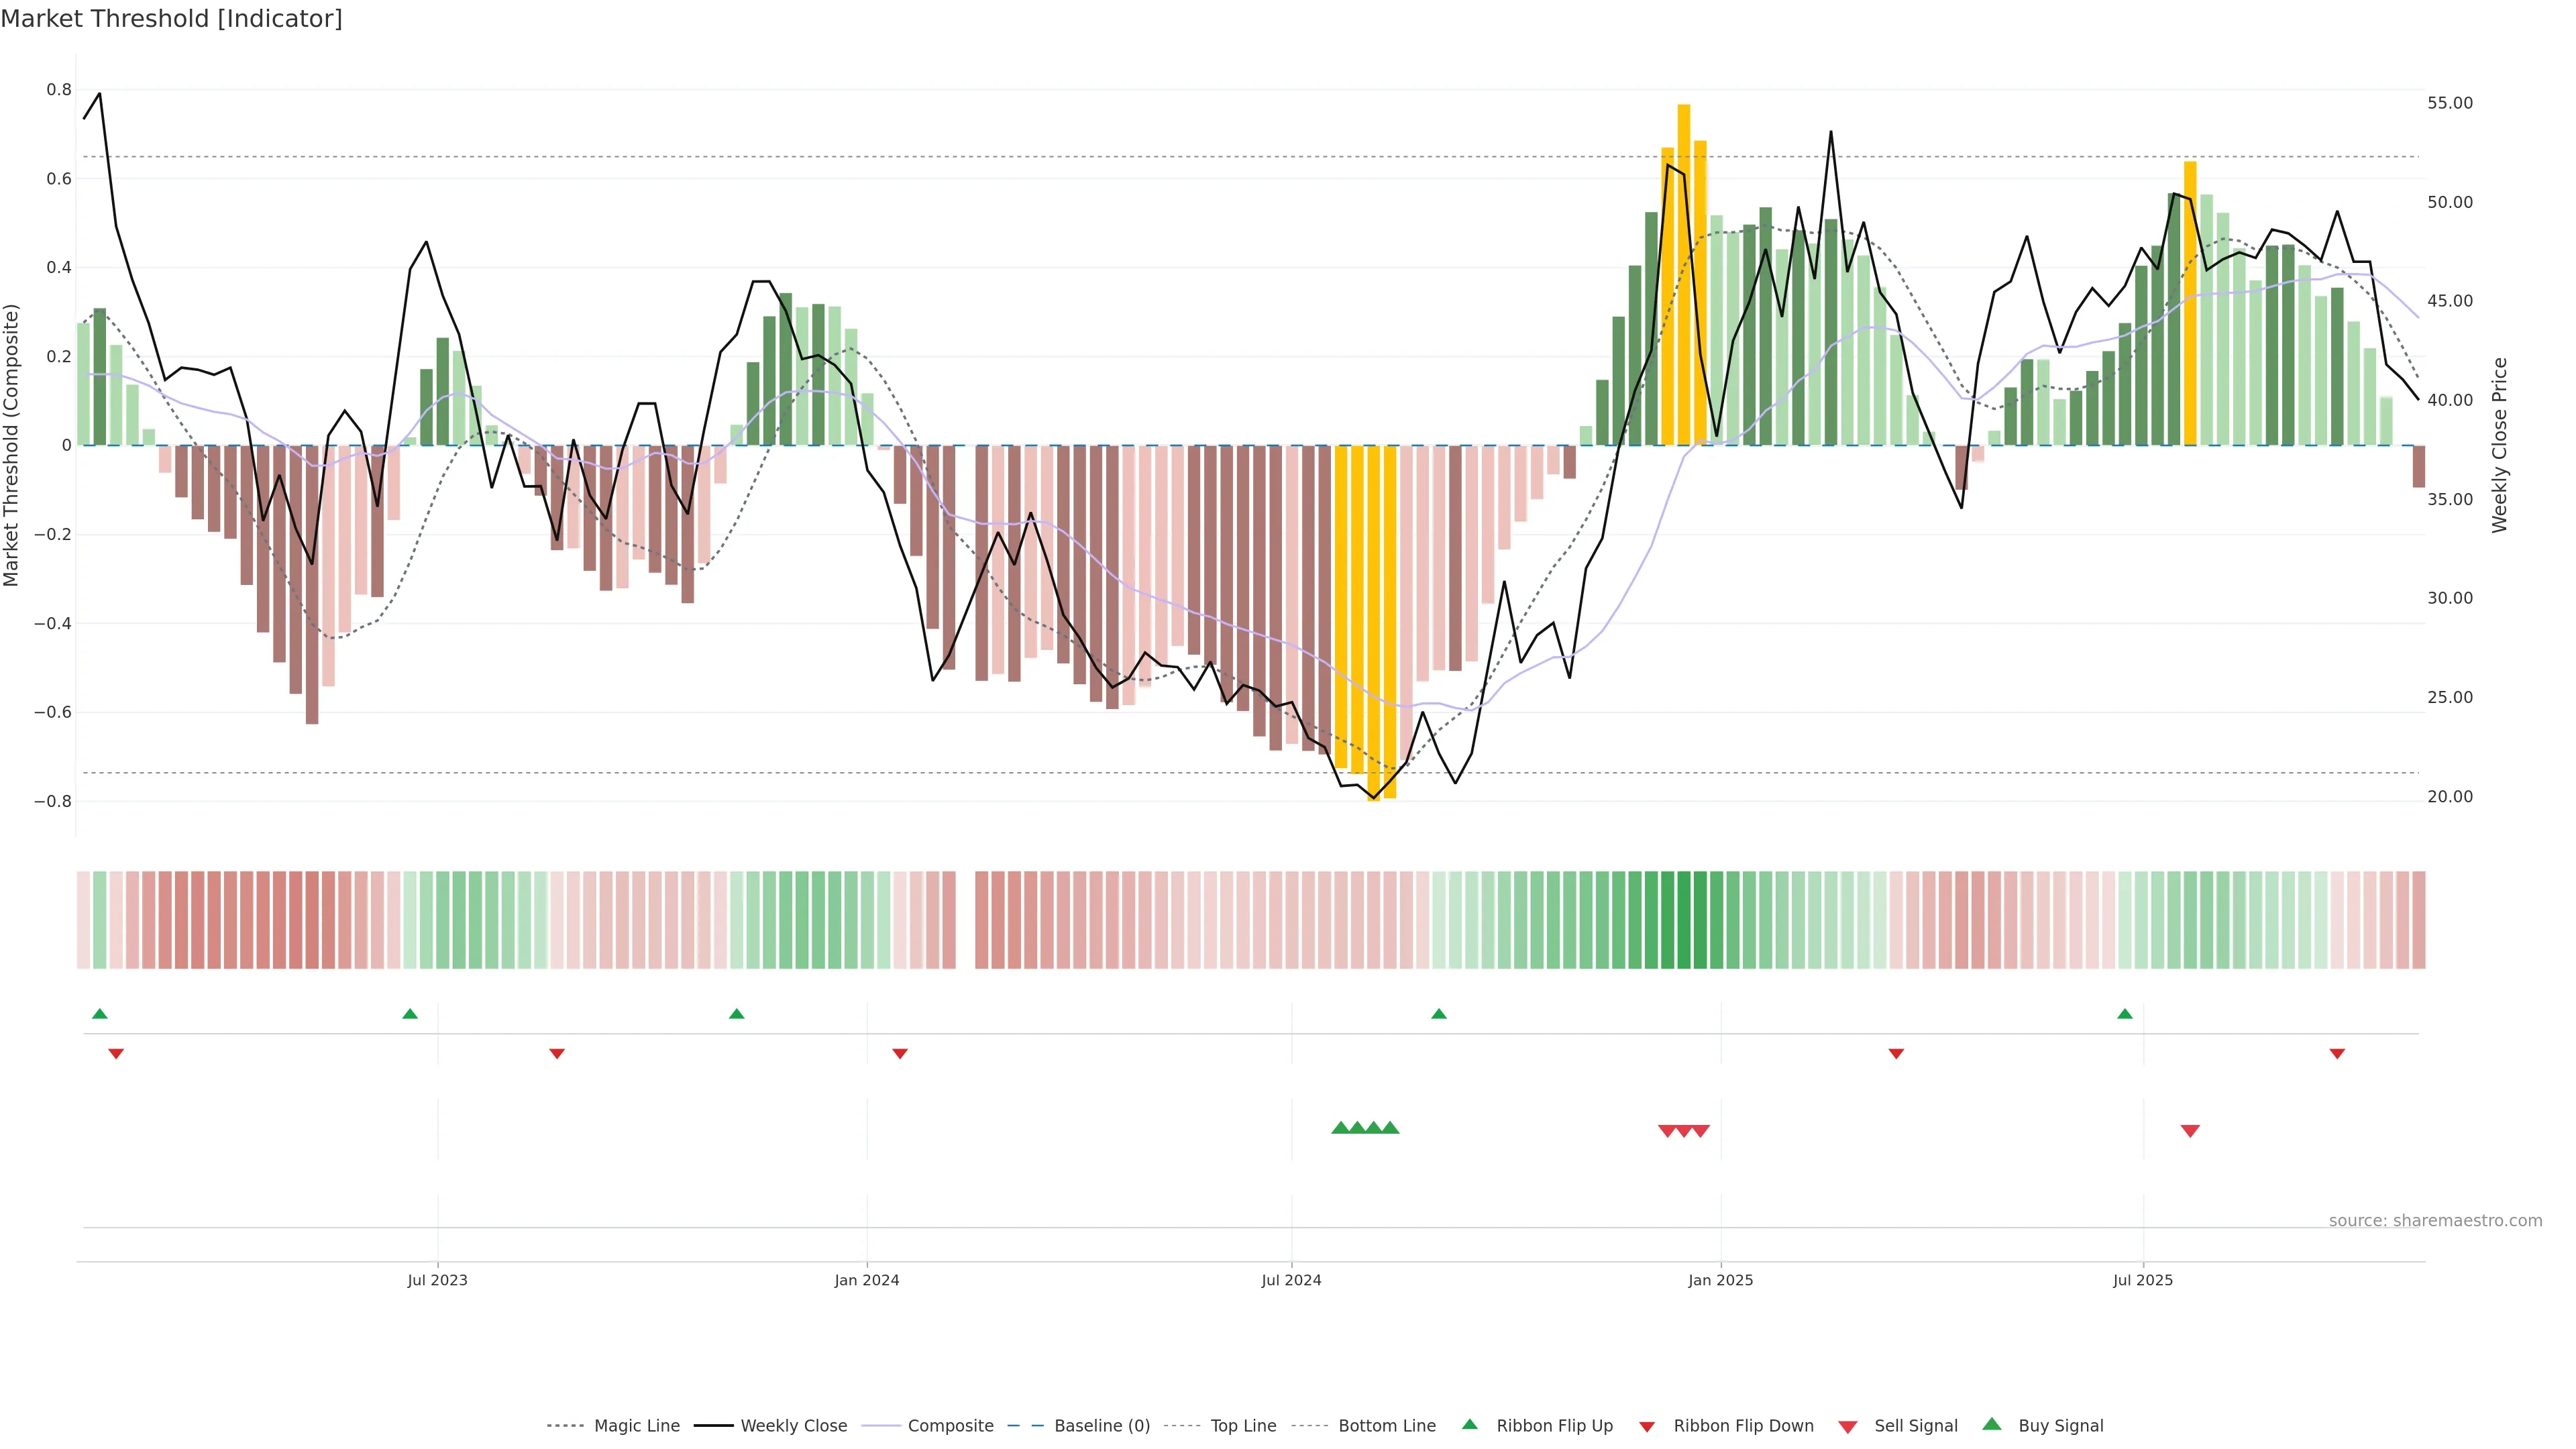Screen dimensions: 2576x1449
Task: Click the Sell Signal legend triangle icon
Action: pos(1847,1426)
